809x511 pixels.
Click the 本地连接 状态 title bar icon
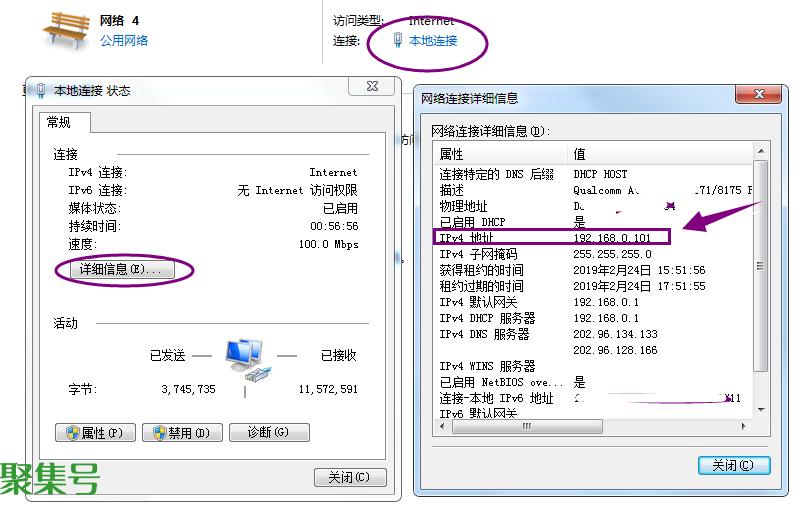click(x=41, y=91)
